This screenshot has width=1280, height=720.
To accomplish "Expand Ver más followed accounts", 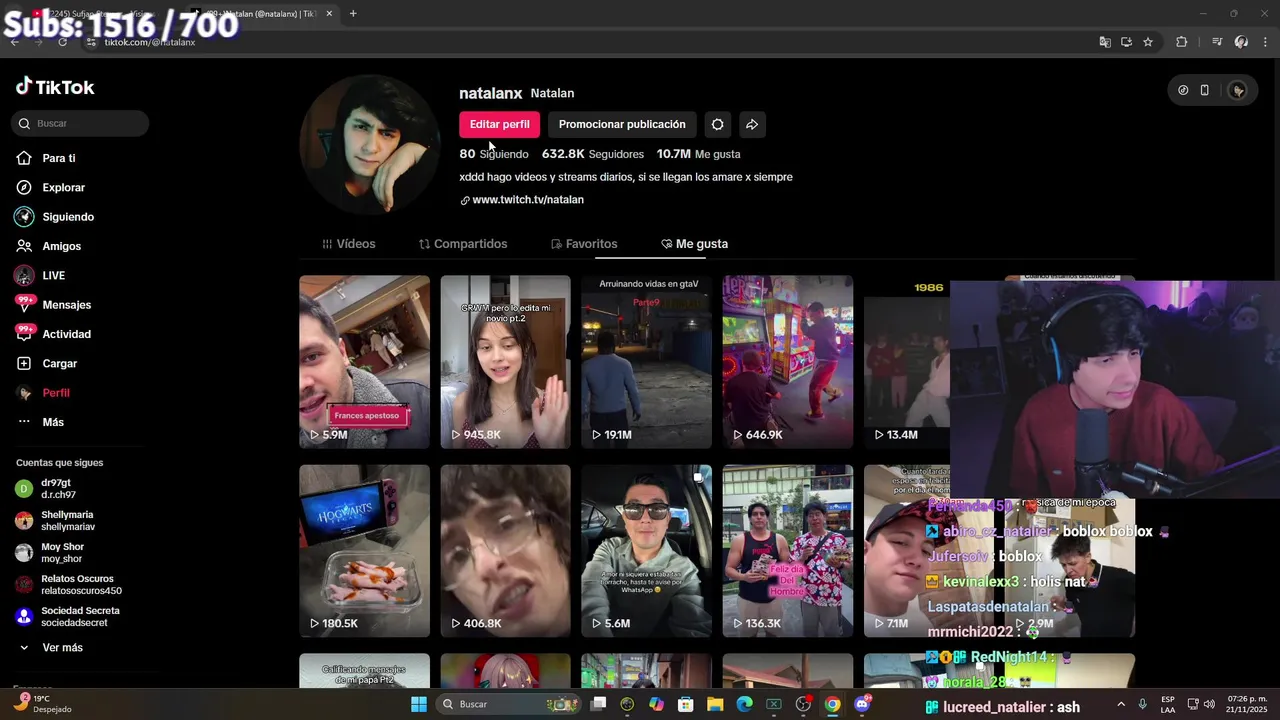I will (50, 648).
